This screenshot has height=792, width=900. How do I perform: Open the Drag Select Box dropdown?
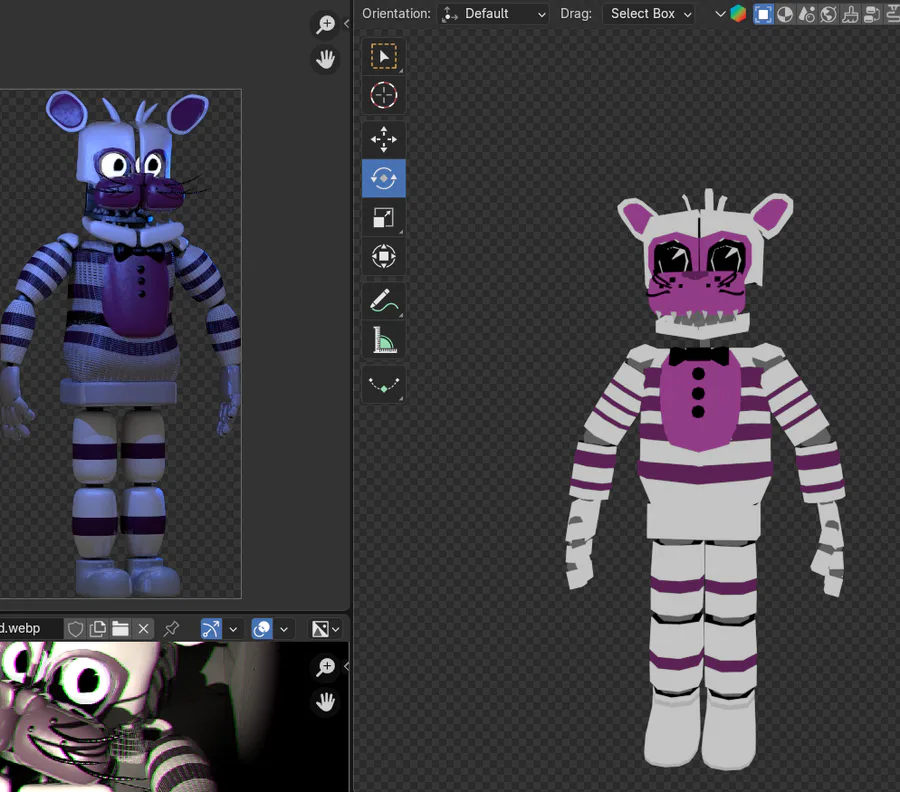pos(649,14)
